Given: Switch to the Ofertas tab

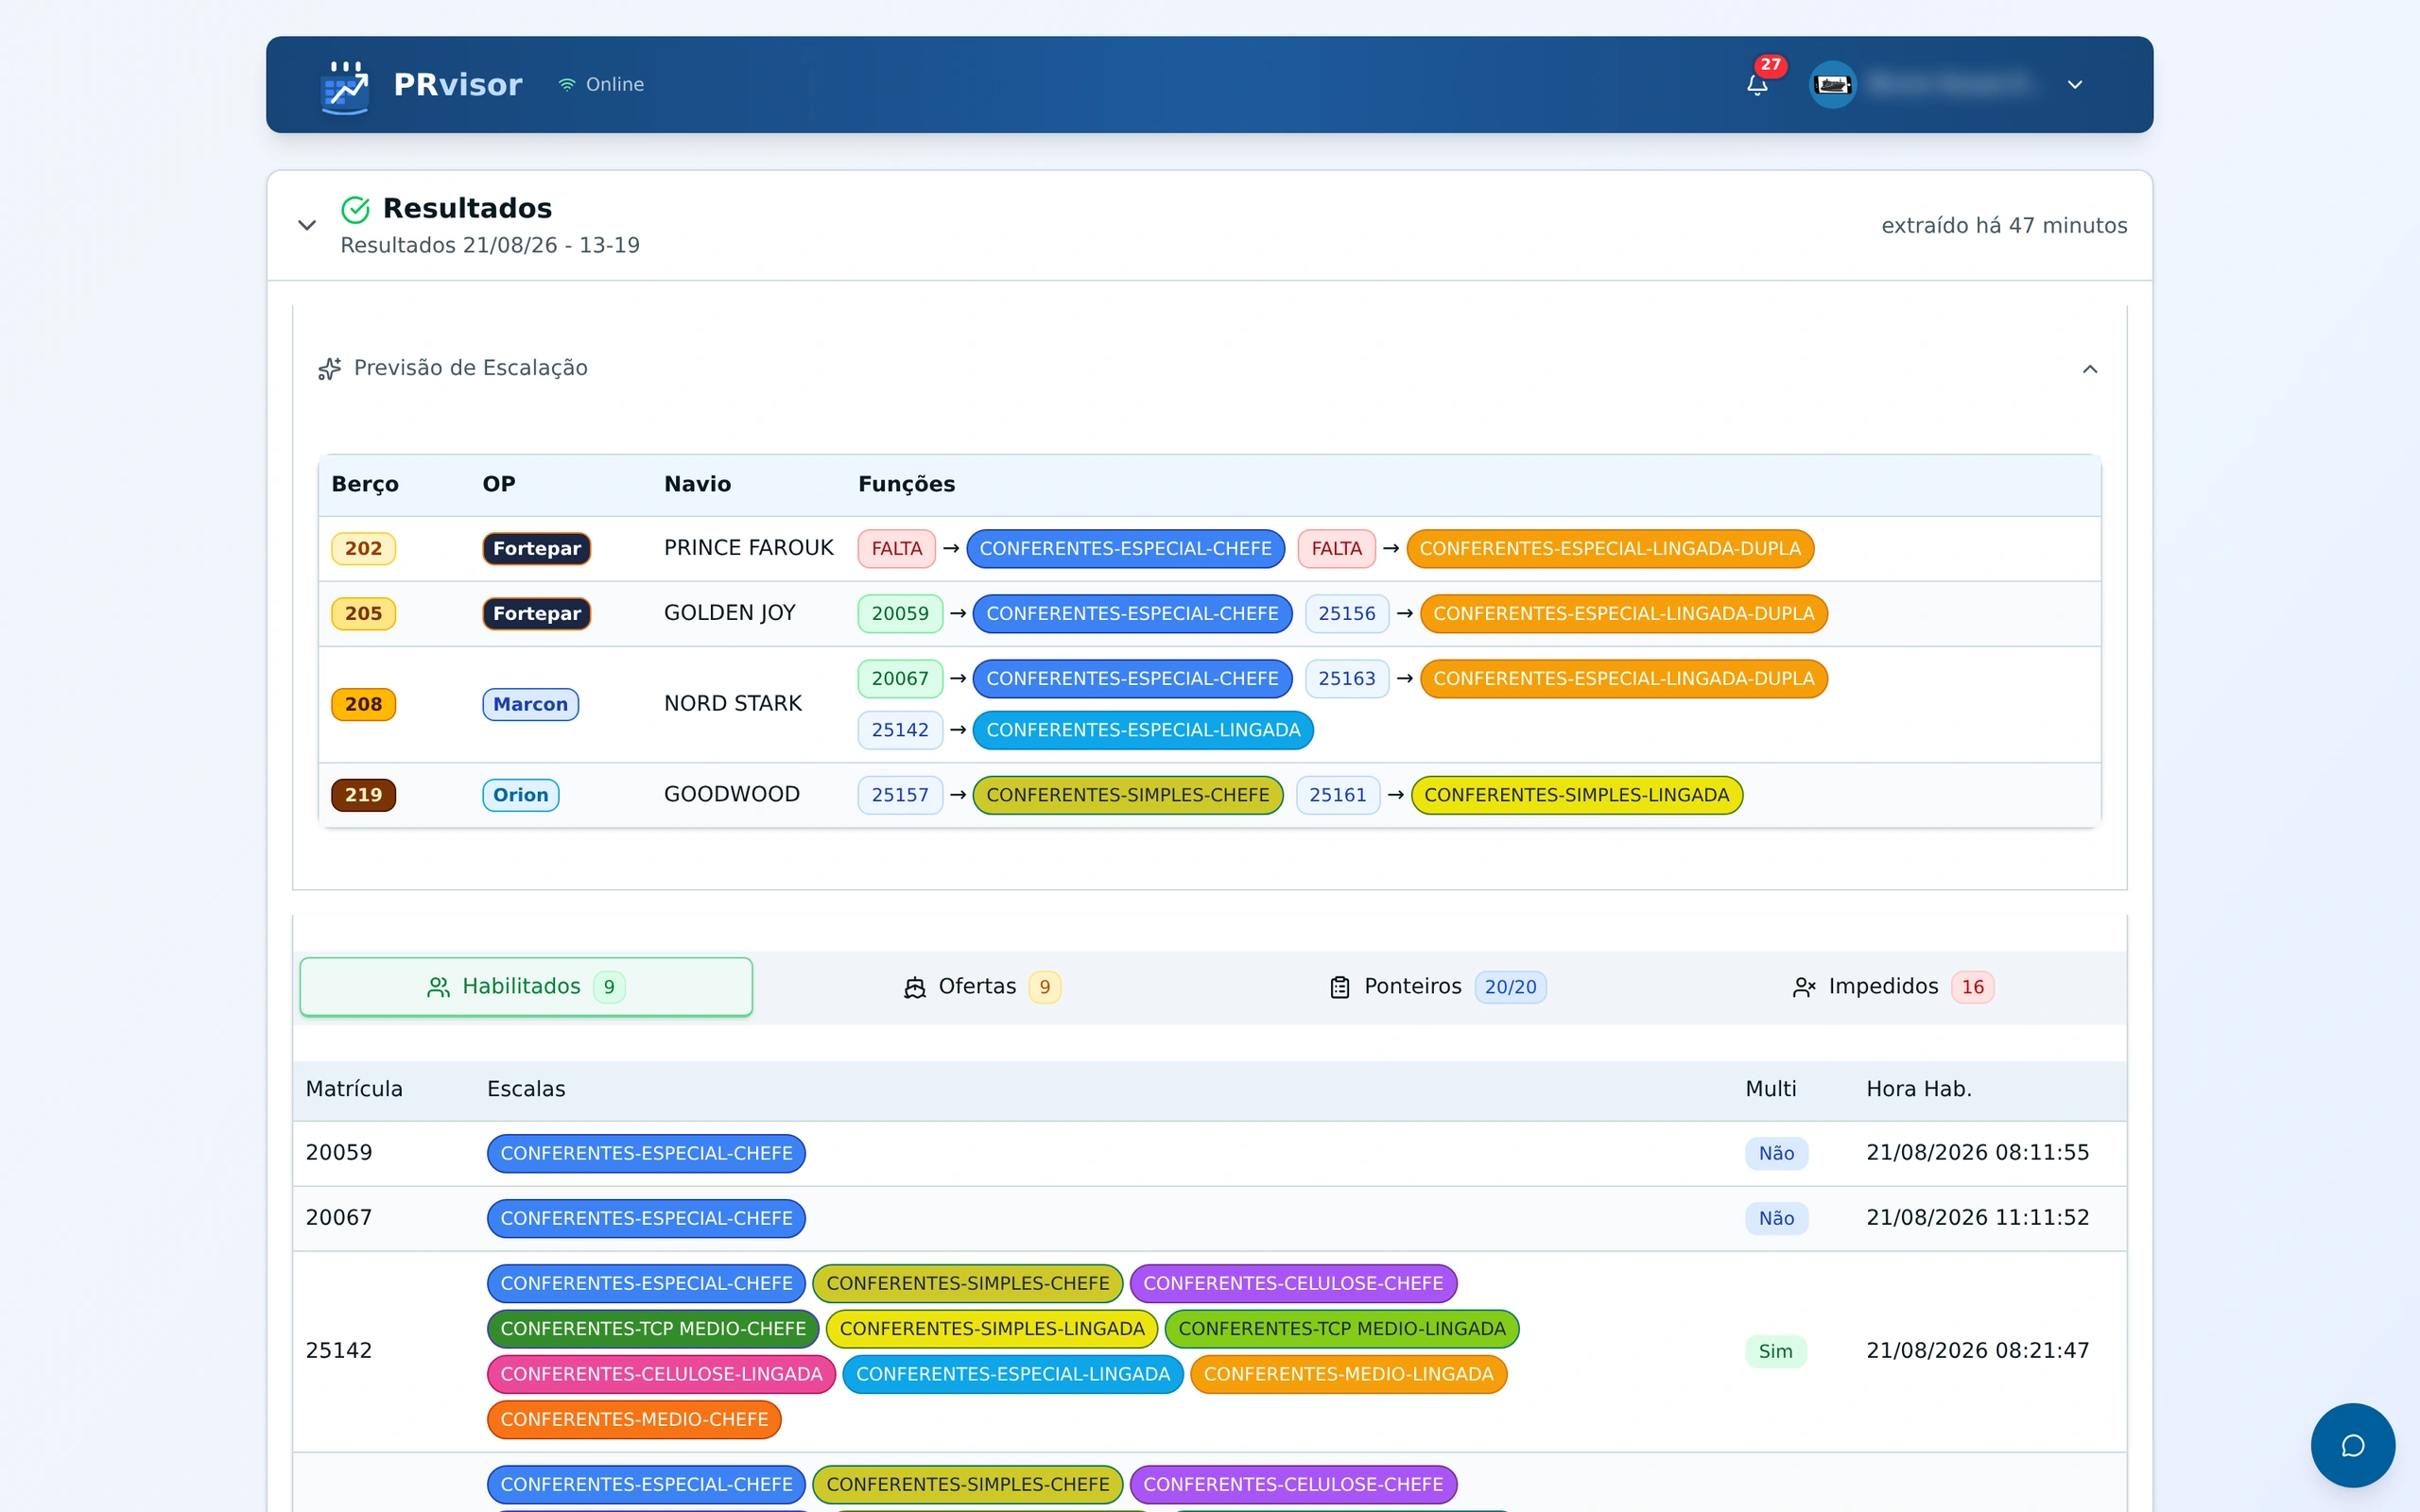Looking at the screenshot, I should click(x=982, y=987).
